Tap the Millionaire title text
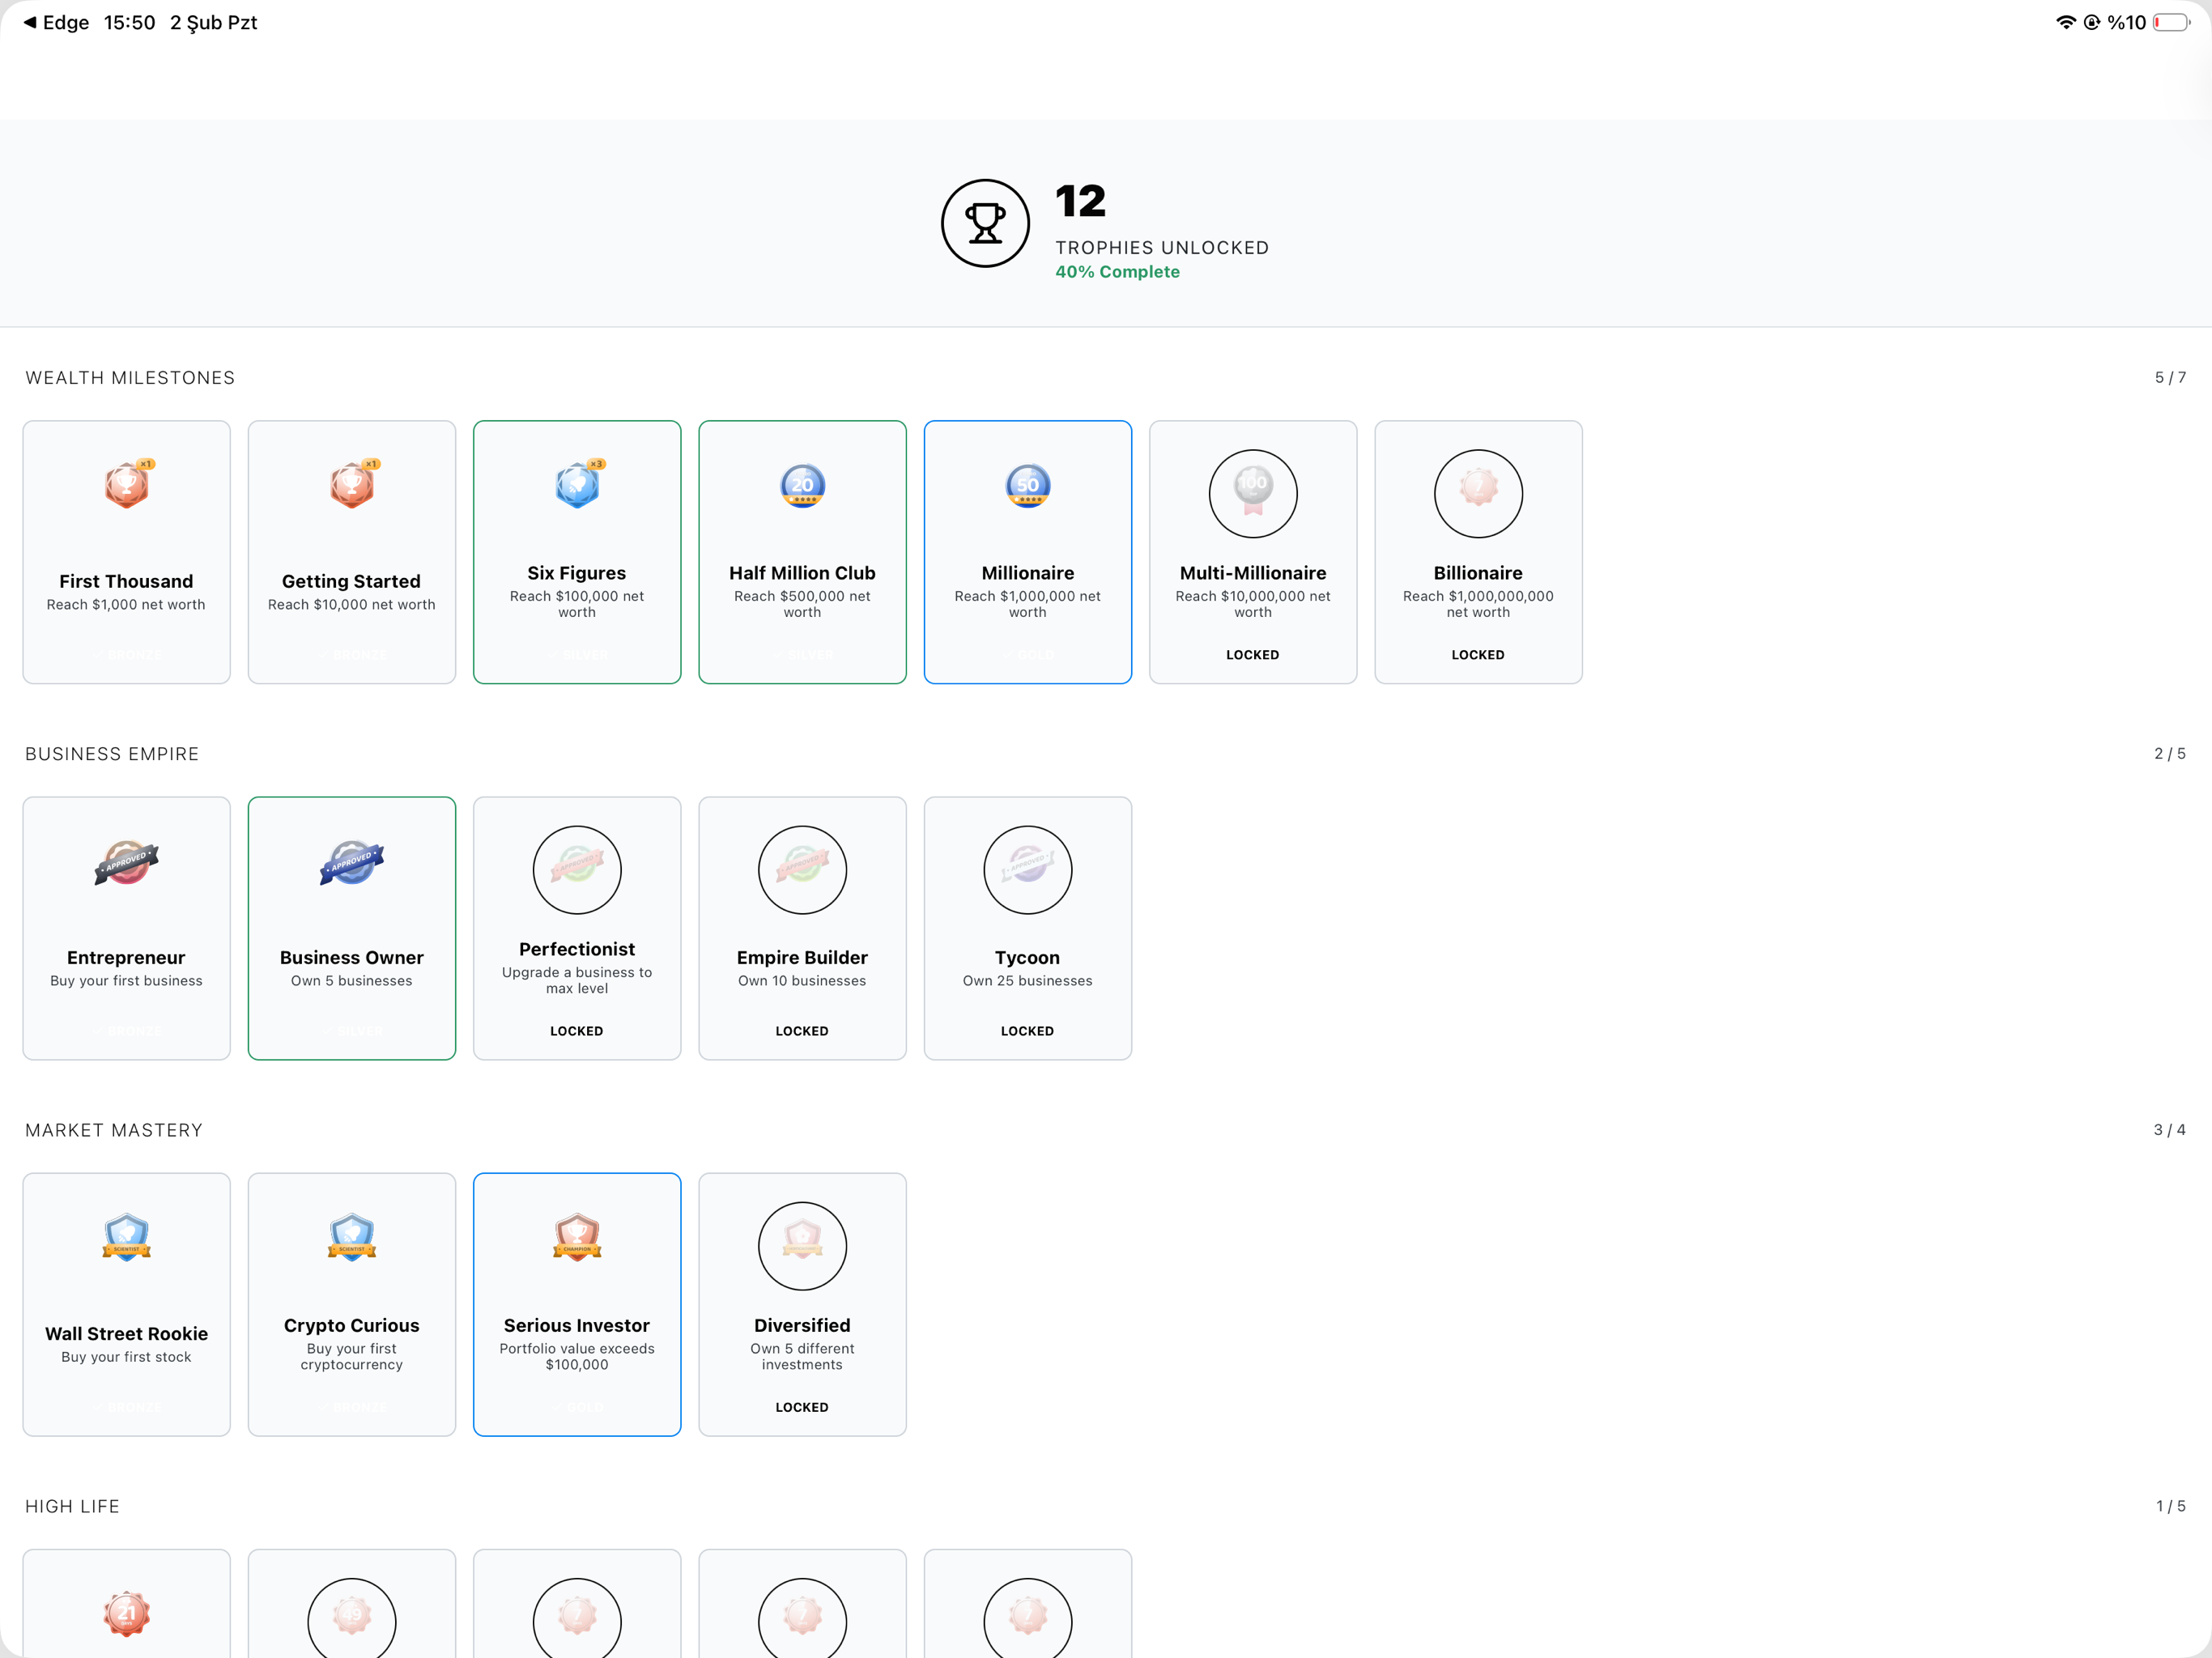This screenshot has width=2212, height=1658. click(x=1027, y=573)
